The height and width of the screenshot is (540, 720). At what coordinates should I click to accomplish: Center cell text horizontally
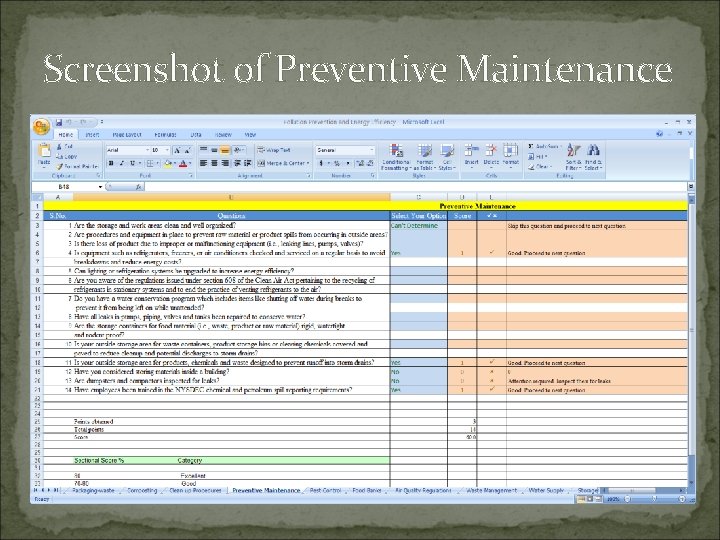point(214,163)
